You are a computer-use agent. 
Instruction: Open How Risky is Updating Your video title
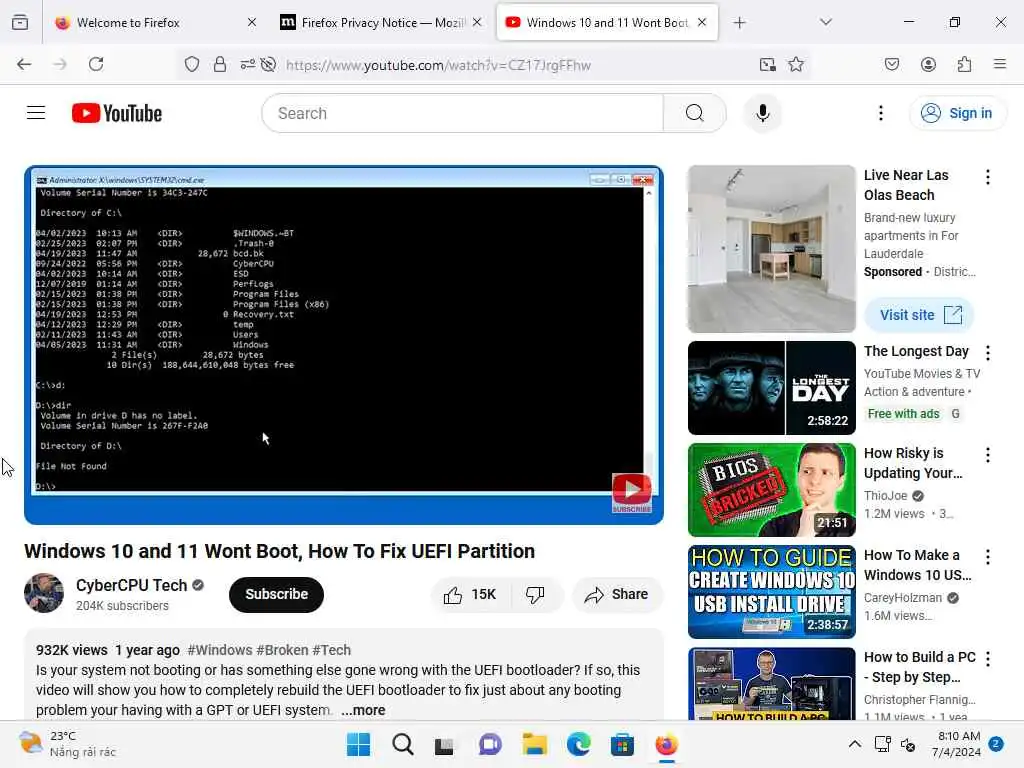coord(913,463)
